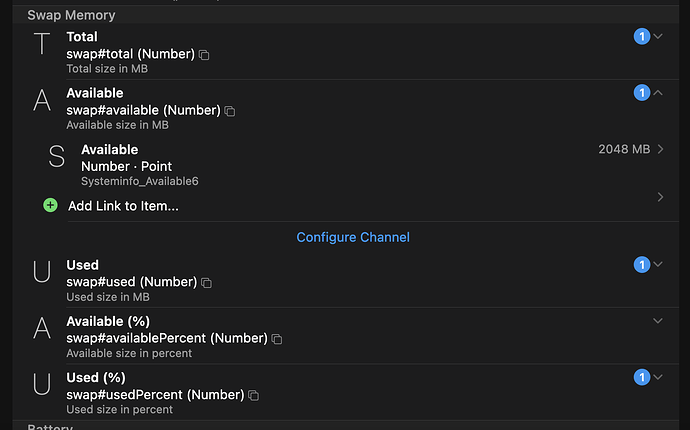The width and height of the screenshot is (690, 430).
Task: Click the T icon for Total channel
Action: 42,44
